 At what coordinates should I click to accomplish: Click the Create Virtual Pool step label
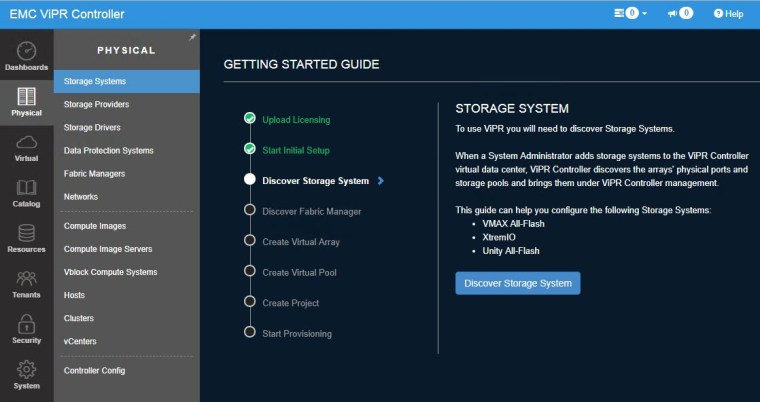(299, 273)
